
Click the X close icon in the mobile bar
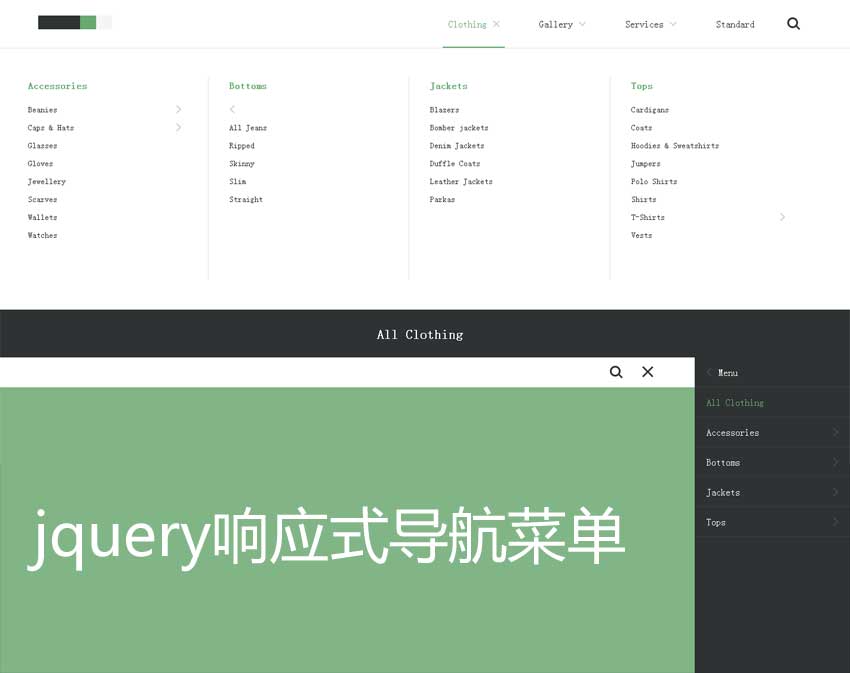click(x=647, y=372)
